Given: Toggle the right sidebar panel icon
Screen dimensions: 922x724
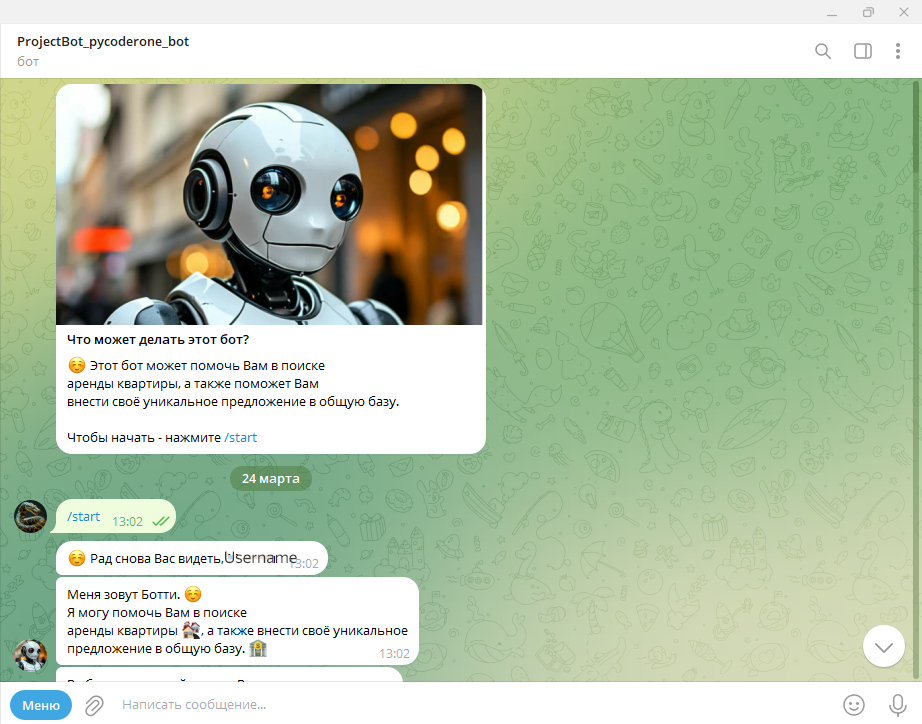Looking at the screenshot, I should pos(863,51).
